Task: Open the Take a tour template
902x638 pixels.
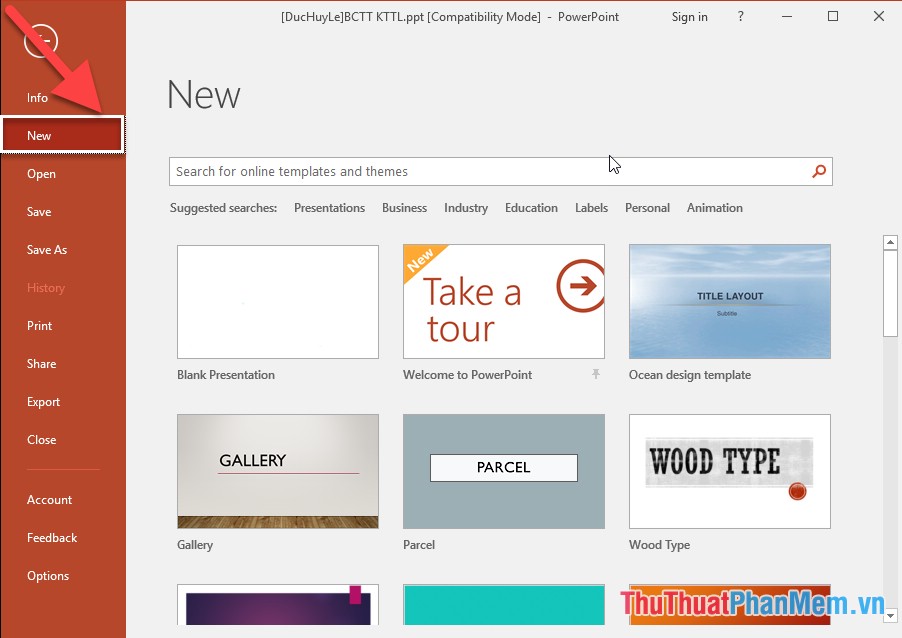Action: (x=504, y=301)
